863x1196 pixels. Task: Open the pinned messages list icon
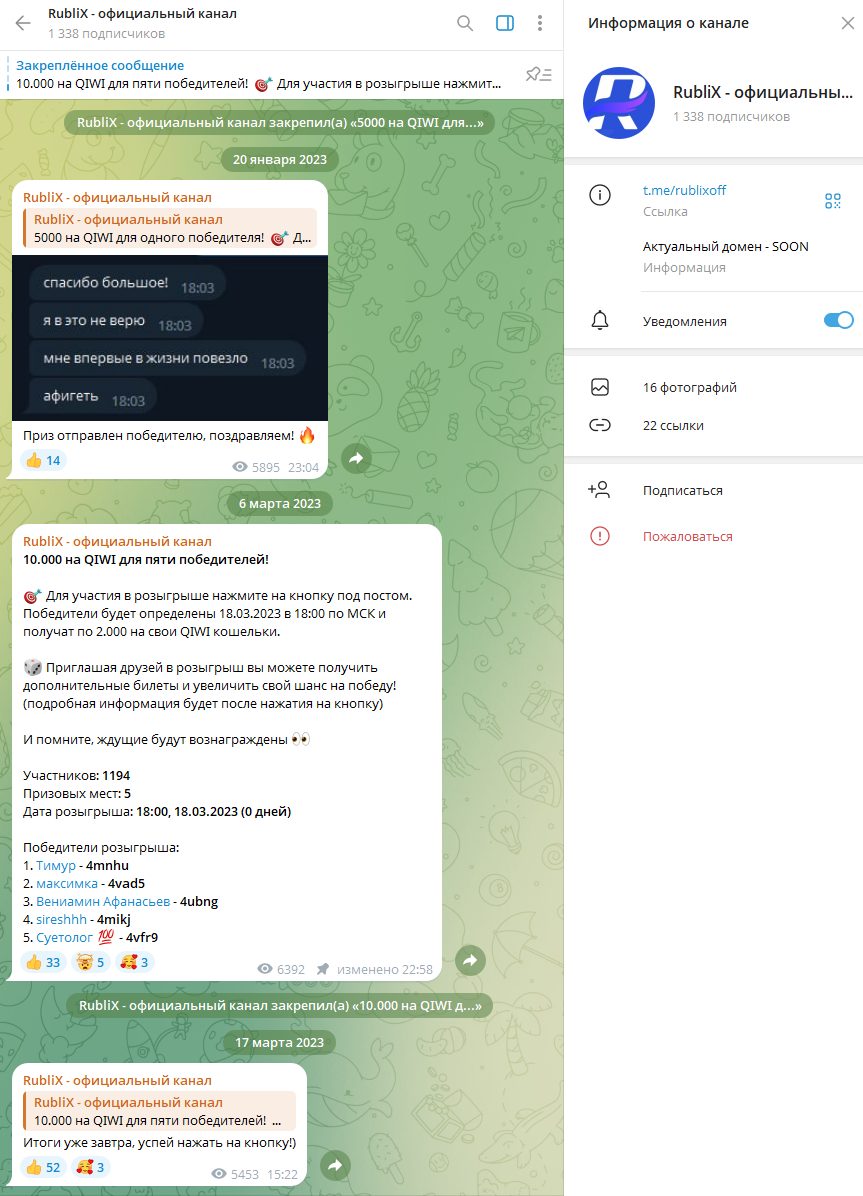(539, 74)
